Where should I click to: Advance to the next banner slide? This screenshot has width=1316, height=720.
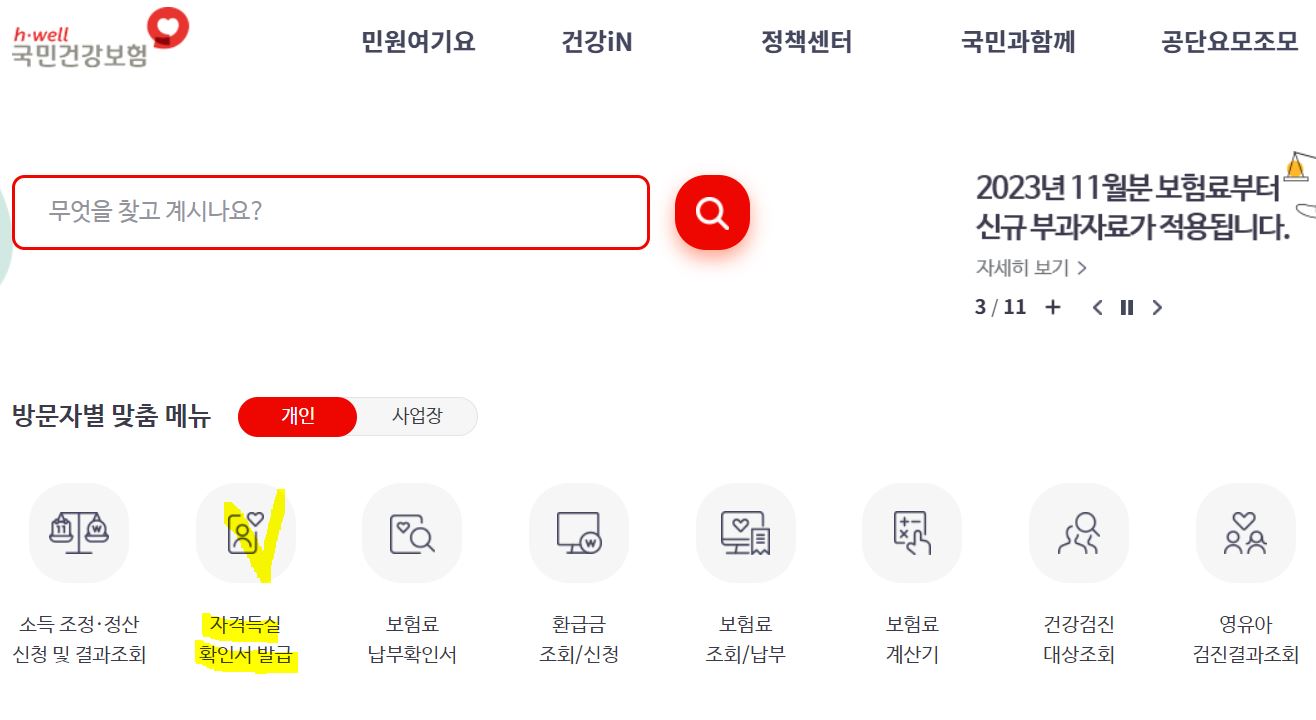tap(1157, 308)
